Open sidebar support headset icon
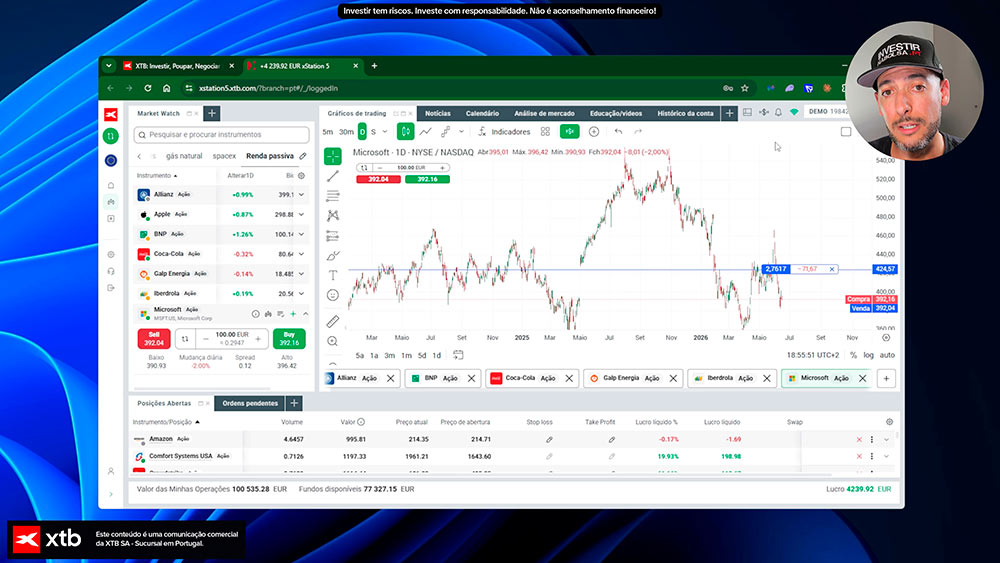The width and height of the screenshot is (1000, 563). click(x=111, y=271)
